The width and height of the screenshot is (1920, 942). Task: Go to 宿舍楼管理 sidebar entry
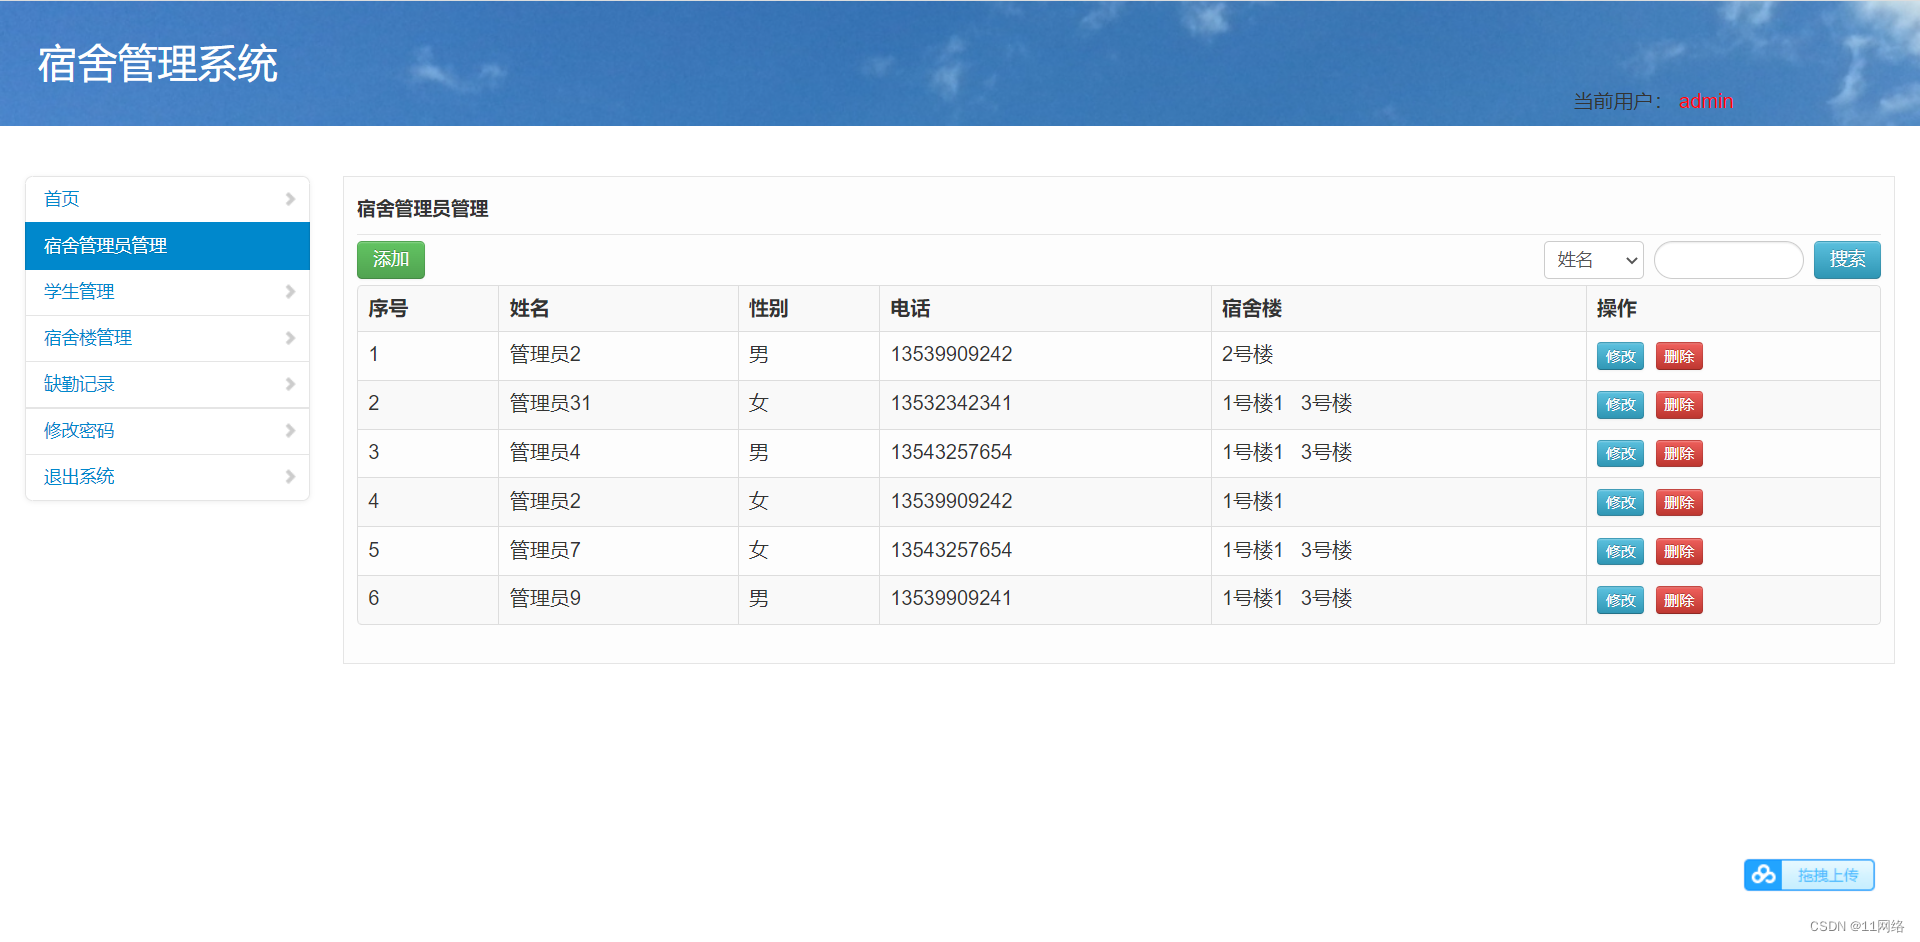click(x=167, y=338)
